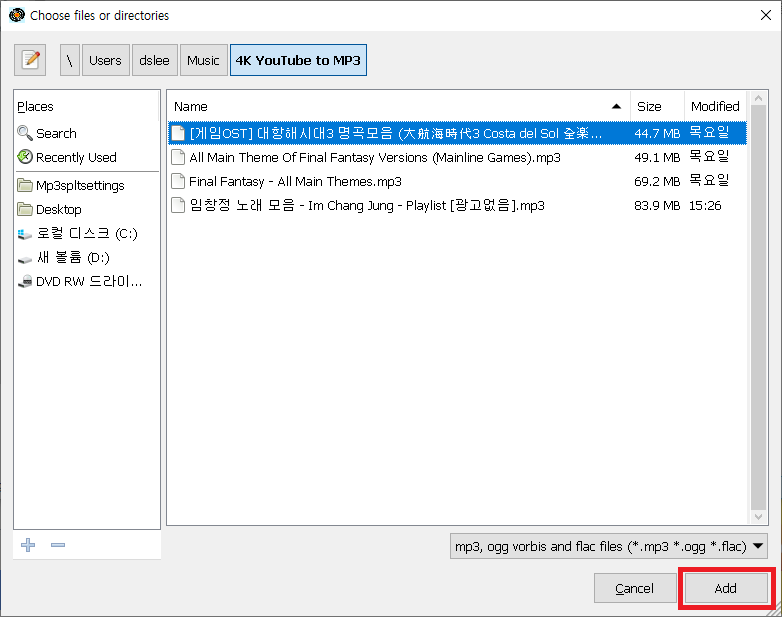This screenshot has height=617, width=782.
Task: Navigate to the Users path segment
Action: tap(105, 60)
